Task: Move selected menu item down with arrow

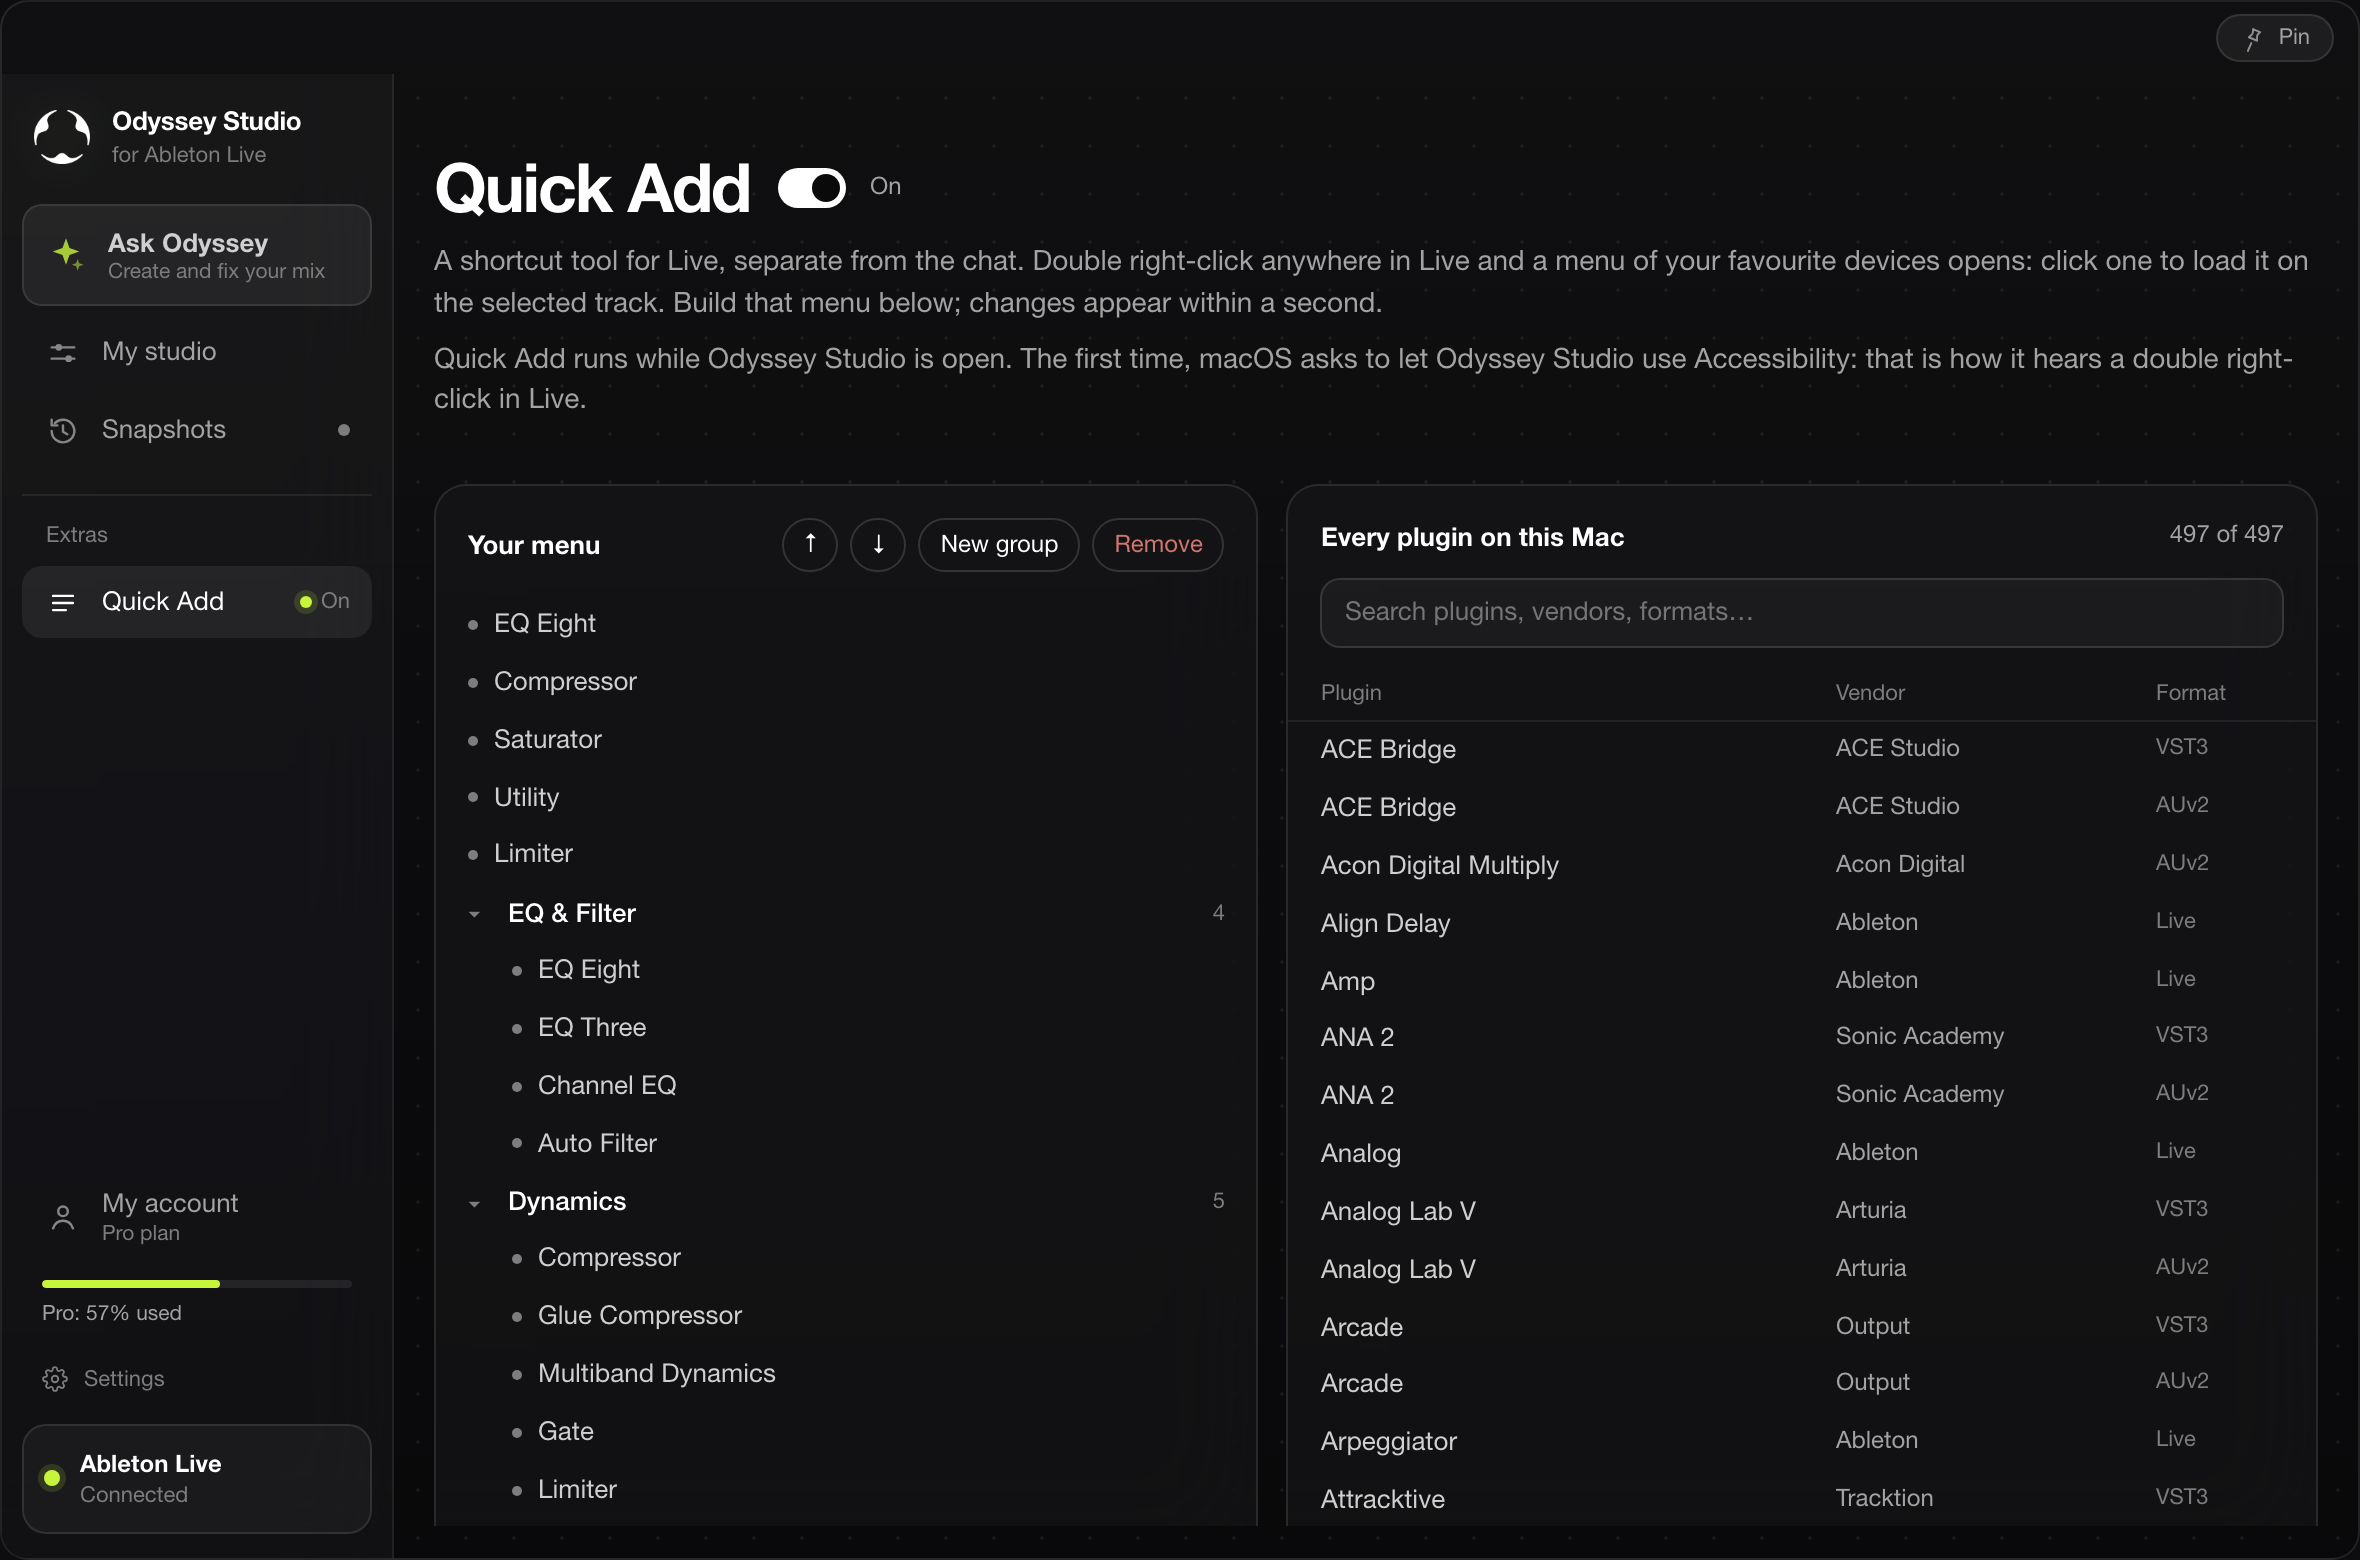Action: [x=878, y=544]
